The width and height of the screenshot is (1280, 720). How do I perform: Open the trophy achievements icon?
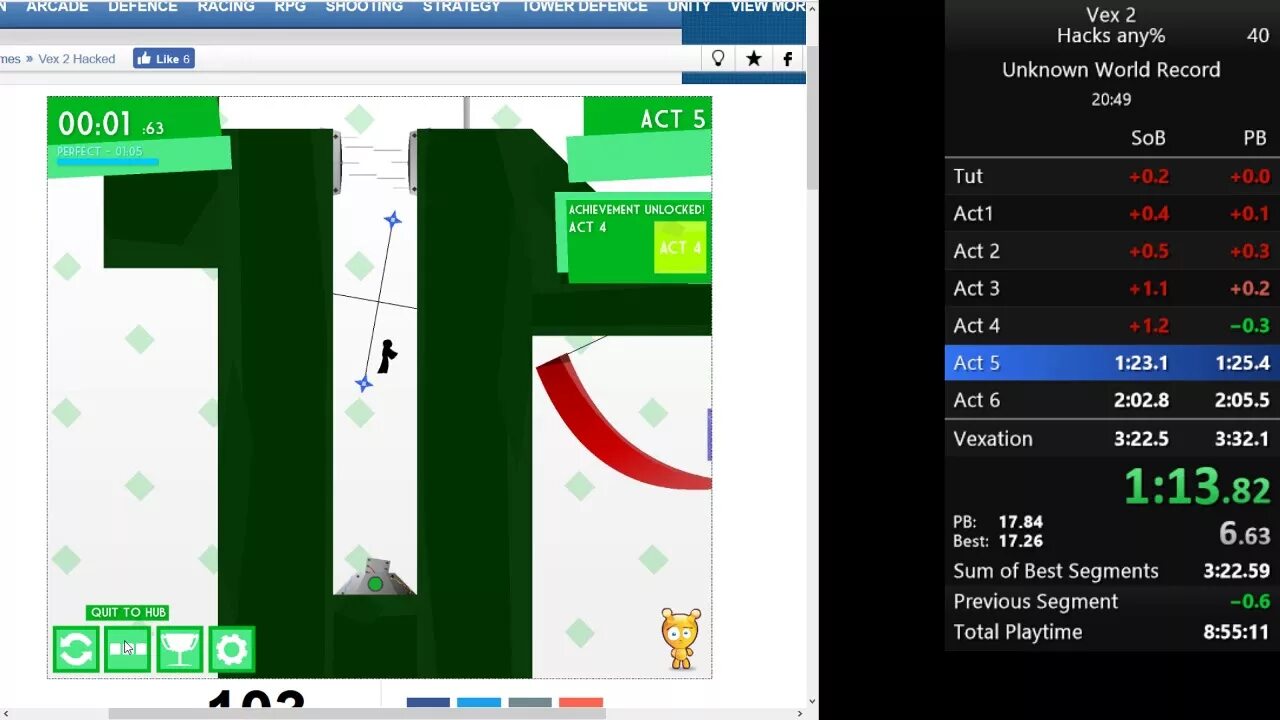click(179, 649)
